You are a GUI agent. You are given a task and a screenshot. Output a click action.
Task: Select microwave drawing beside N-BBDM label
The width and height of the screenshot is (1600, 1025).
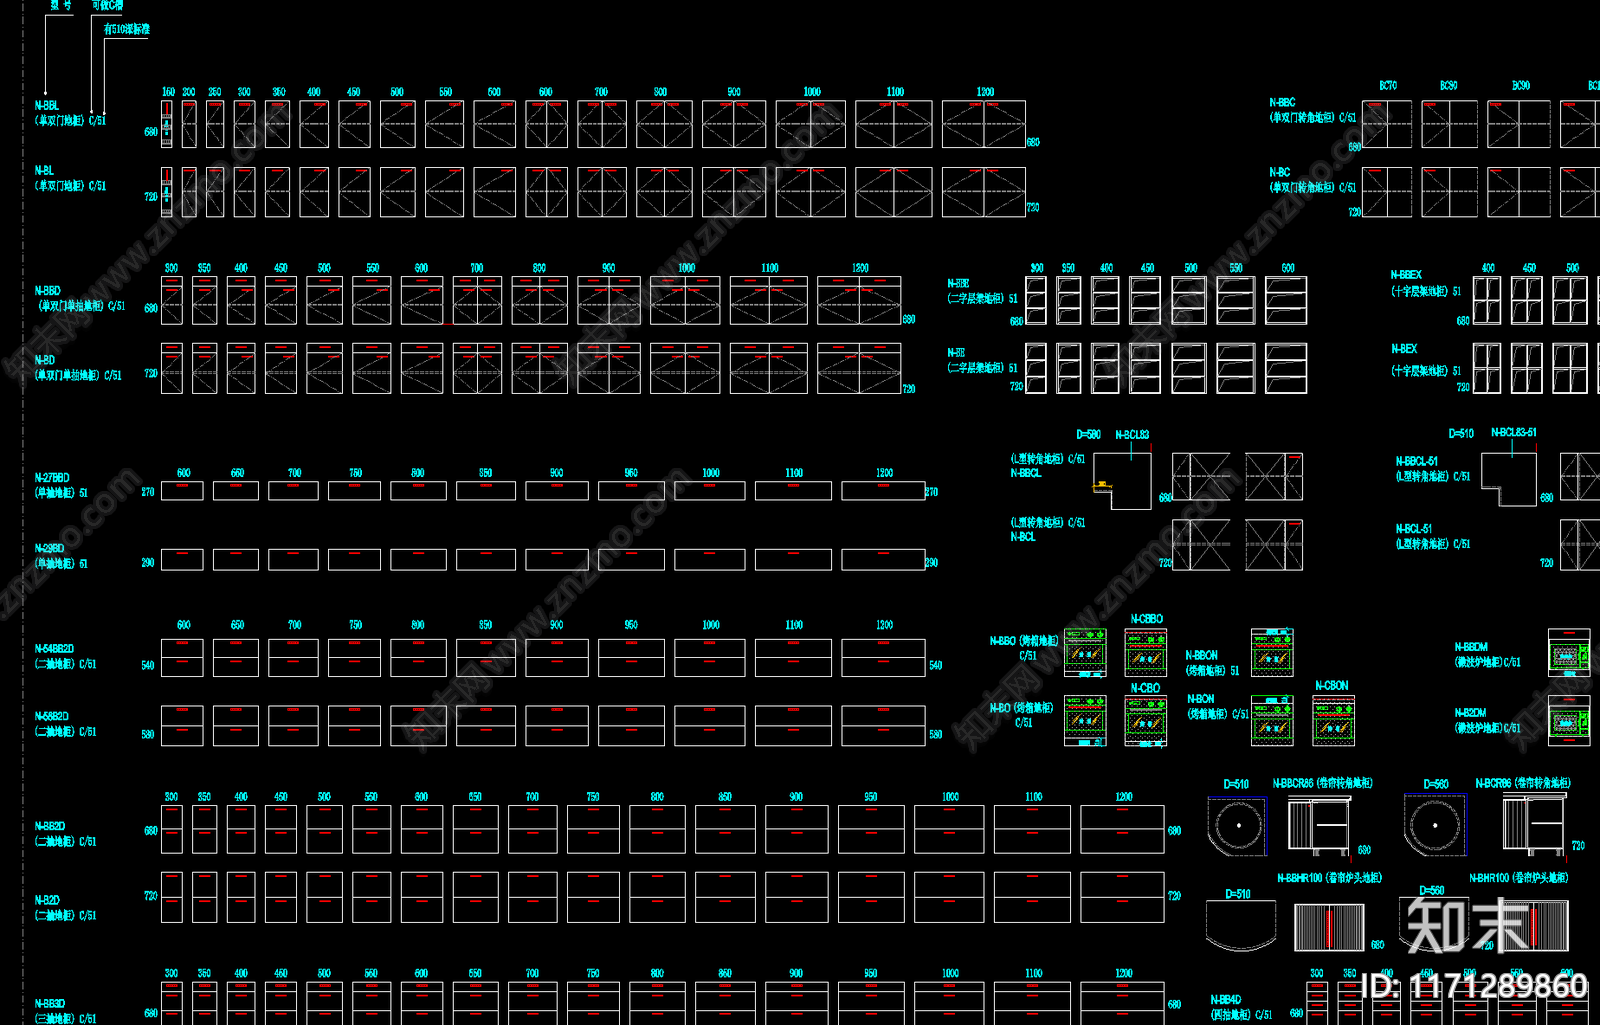(1569, 652)
